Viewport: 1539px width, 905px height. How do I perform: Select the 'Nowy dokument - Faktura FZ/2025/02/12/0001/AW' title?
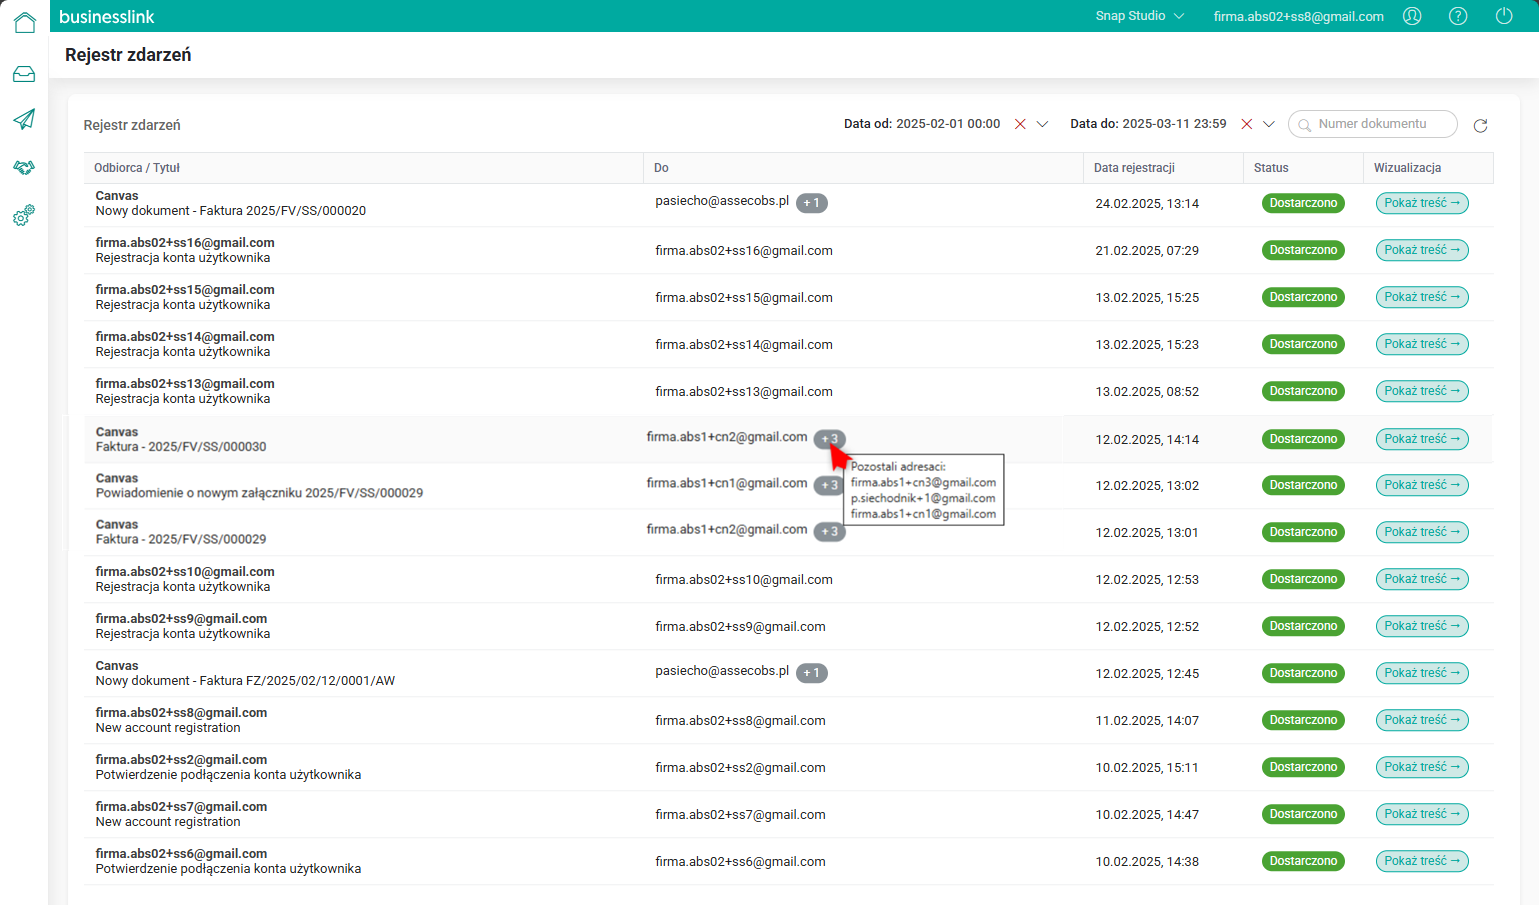245,681
